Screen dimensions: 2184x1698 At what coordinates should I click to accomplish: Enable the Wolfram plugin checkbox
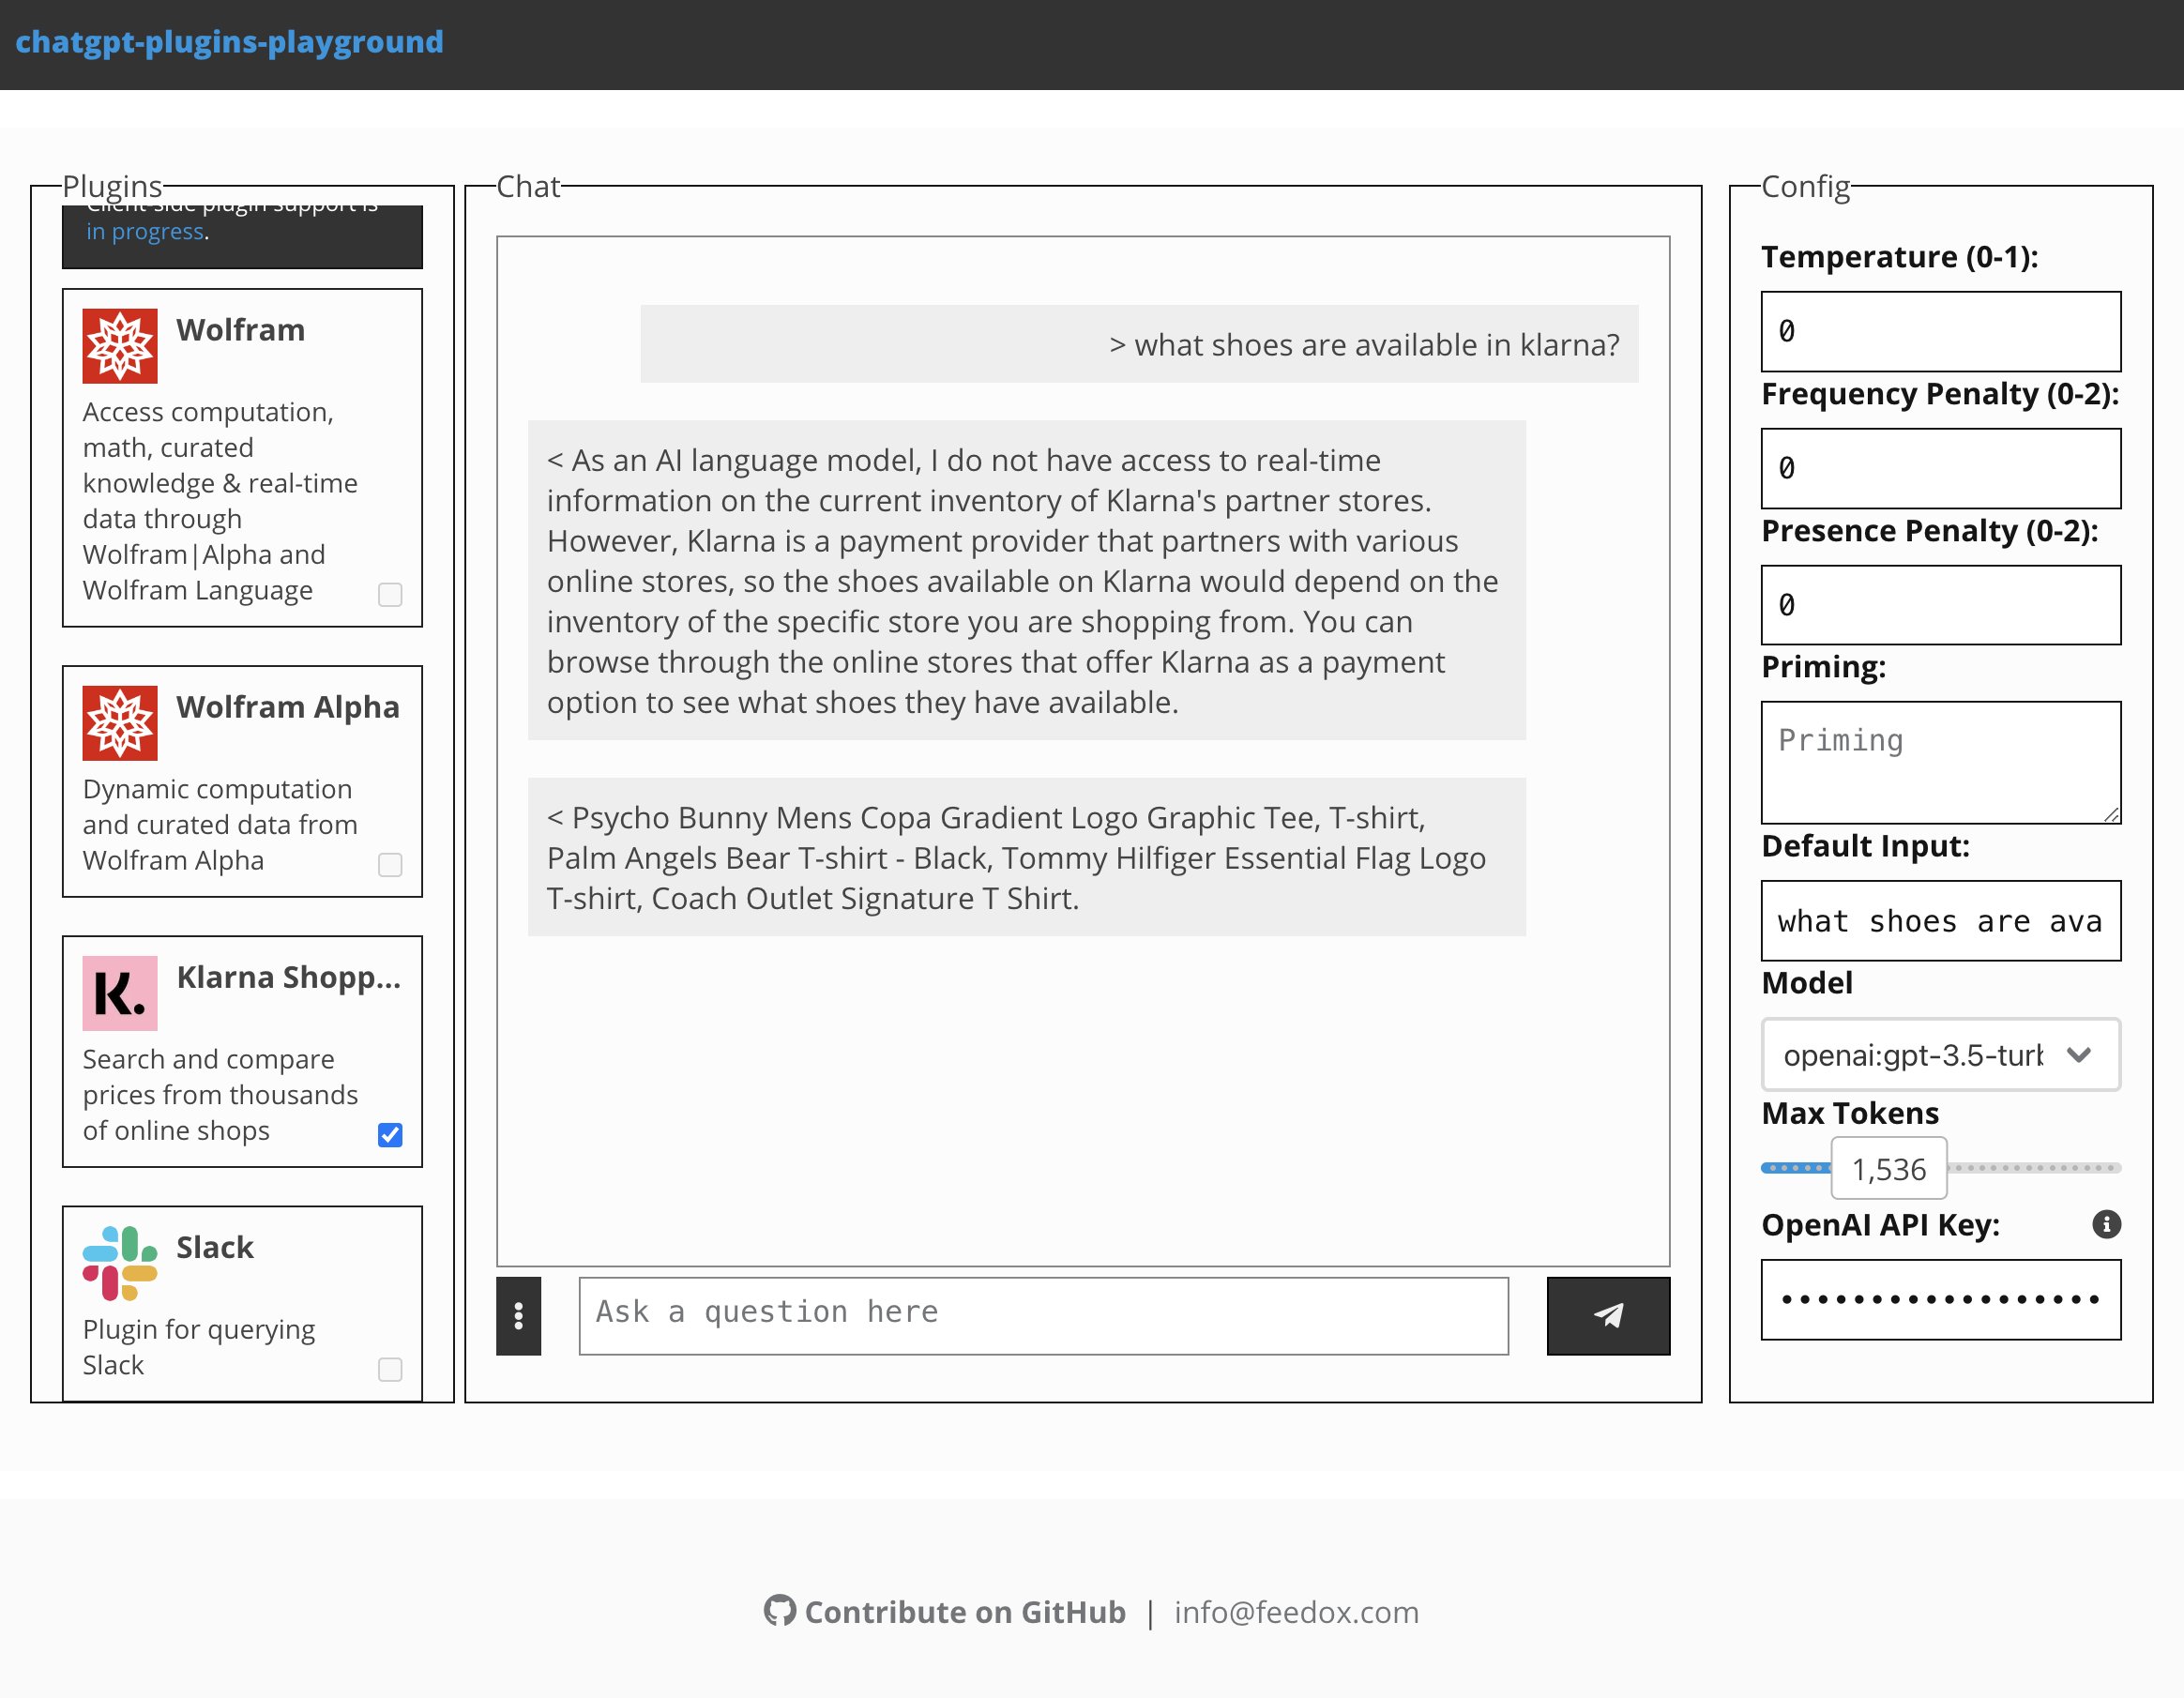(x=390, y=595)
